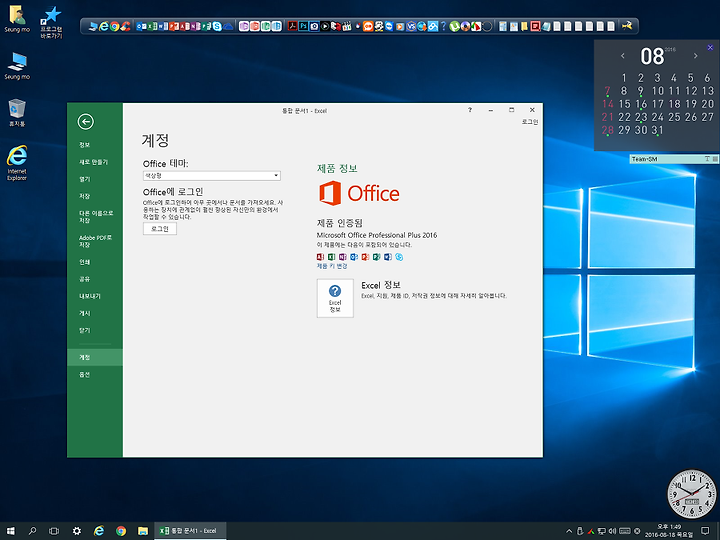Launch Photoshop from the top dock
Screen dimensions: 720x540
pos(303,26)
